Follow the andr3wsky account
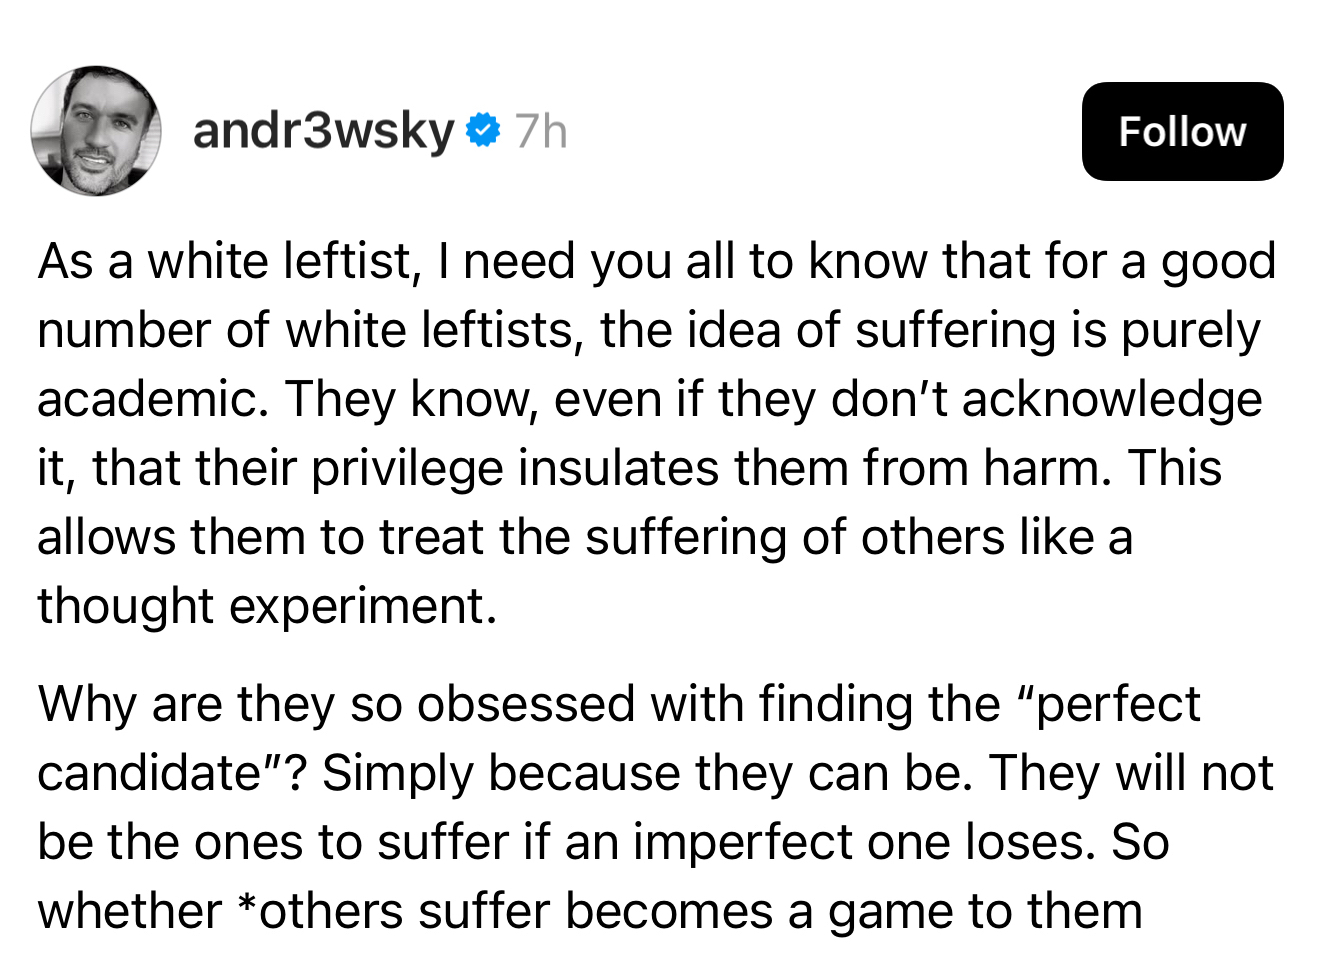1320x963 pixels. 1182,131
